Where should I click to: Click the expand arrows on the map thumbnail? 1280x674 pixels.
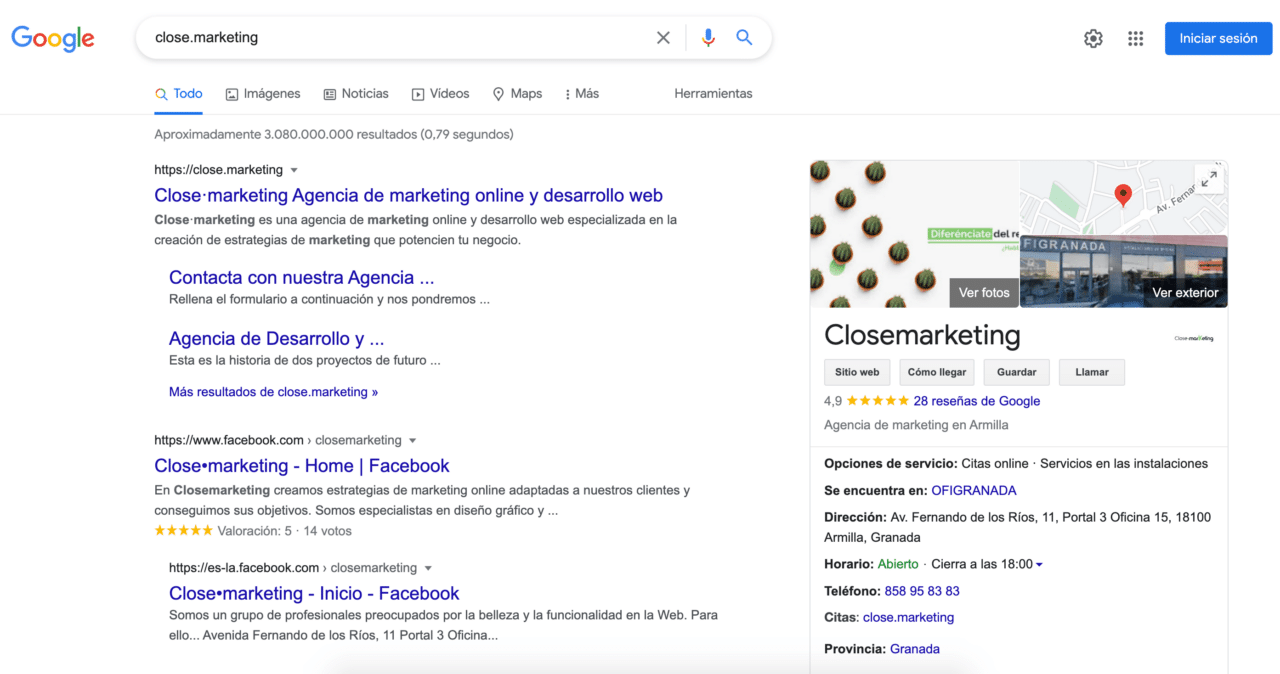(1209, 179)
